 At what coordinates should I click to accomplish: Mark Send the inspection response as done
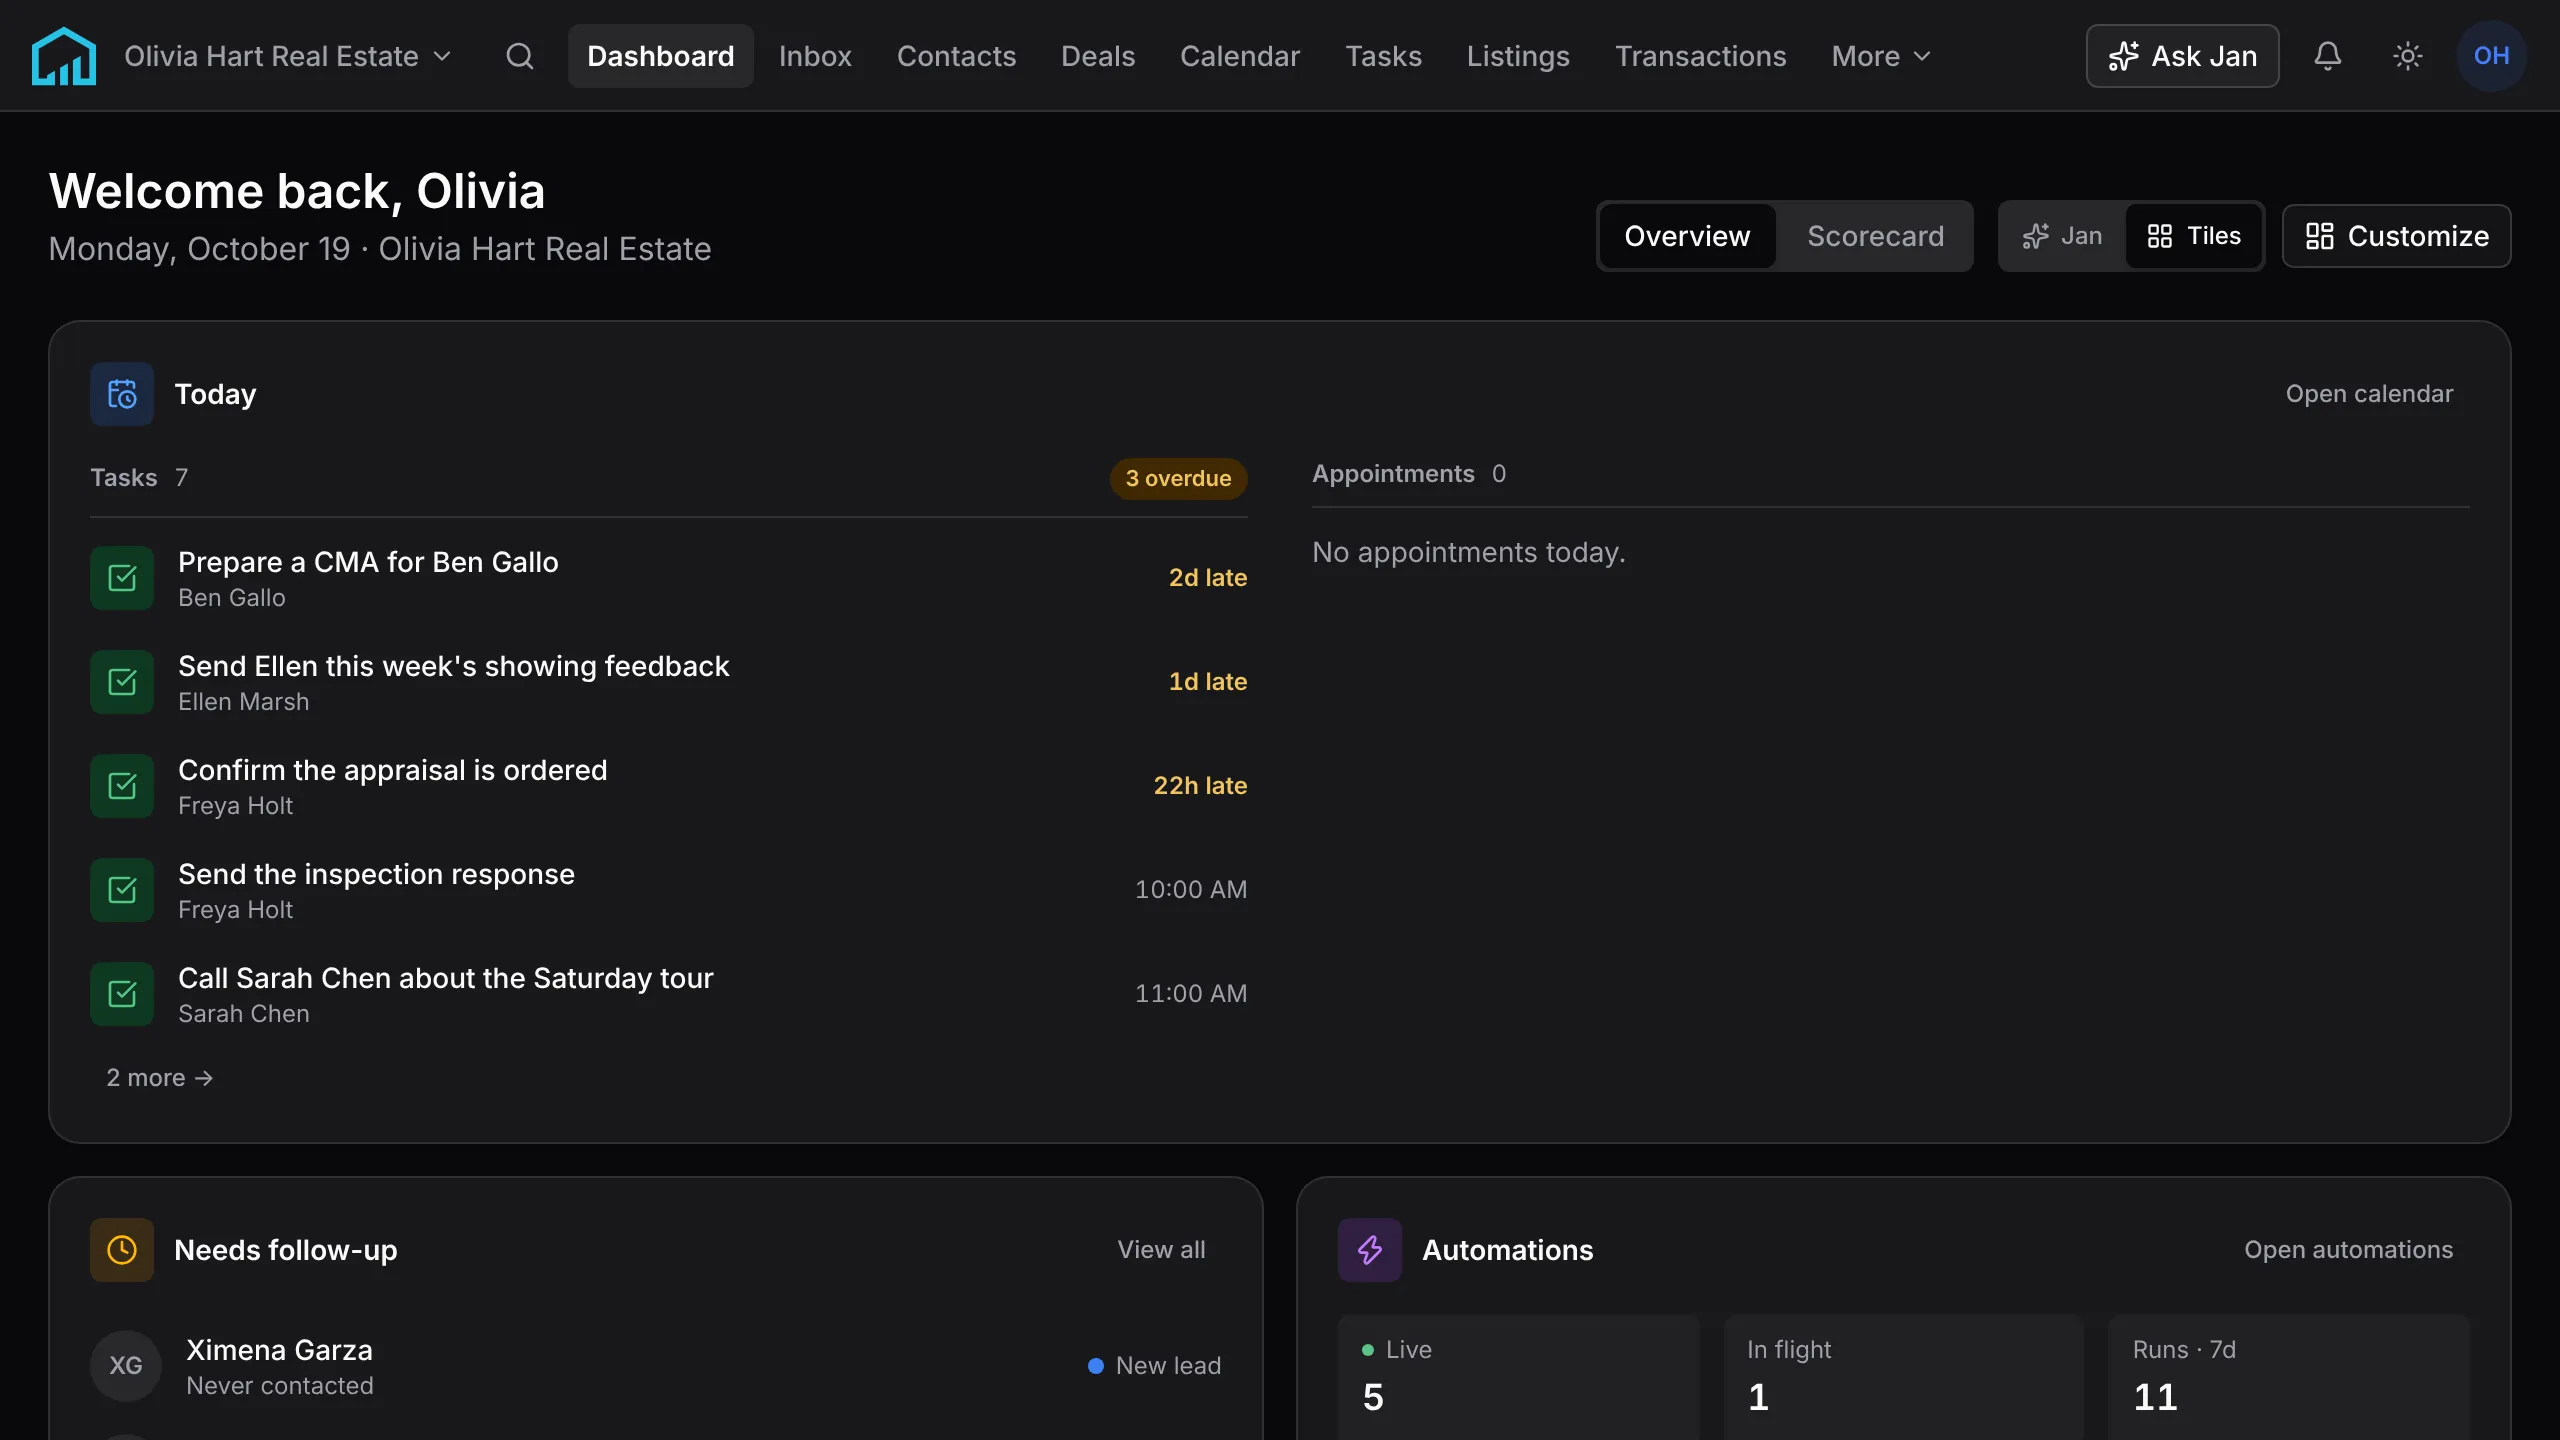pyautogui.click(x=122, y=890)
